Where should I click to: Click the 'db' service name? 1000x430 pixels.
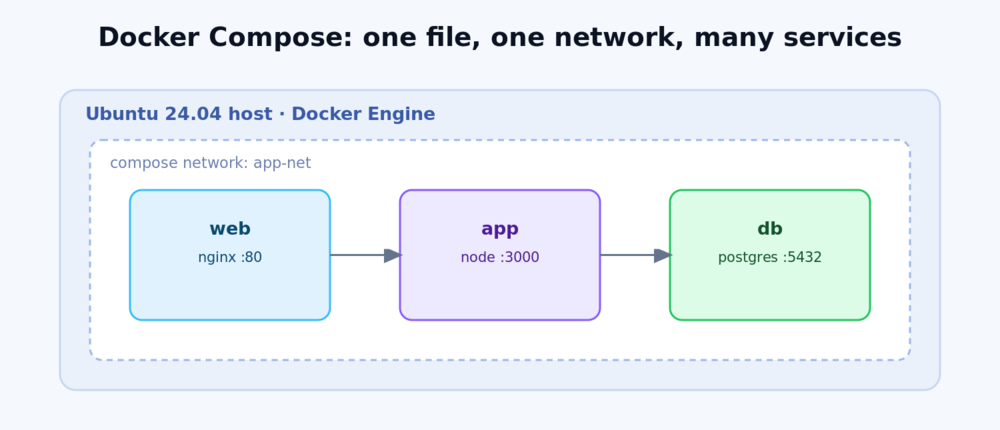click(770, 229)
